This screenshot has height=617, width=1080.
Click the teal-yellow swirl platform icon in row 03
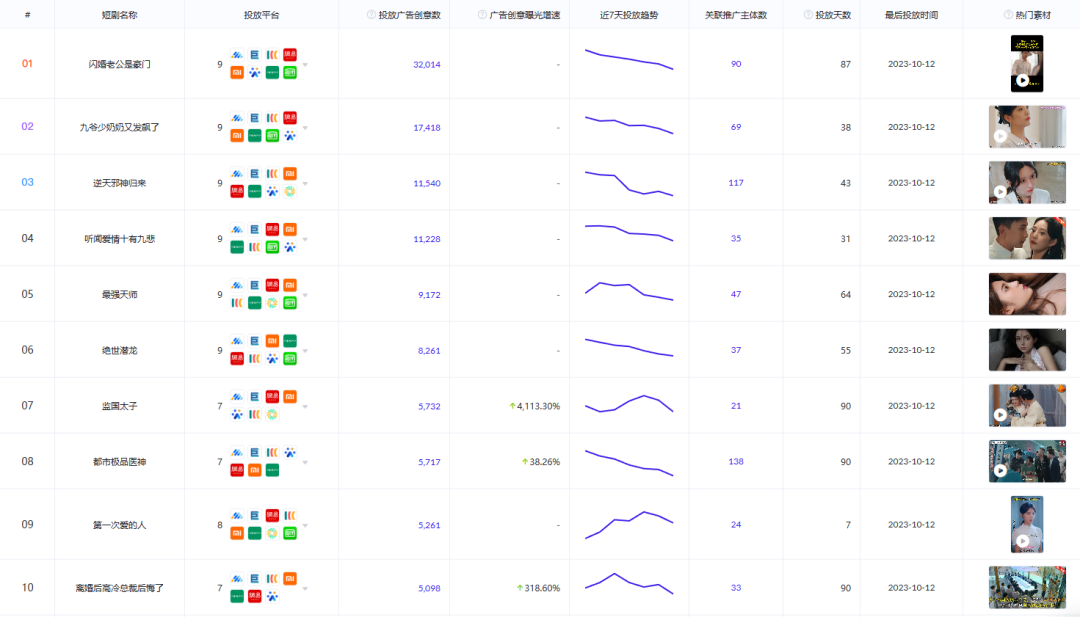pos(290,191)
